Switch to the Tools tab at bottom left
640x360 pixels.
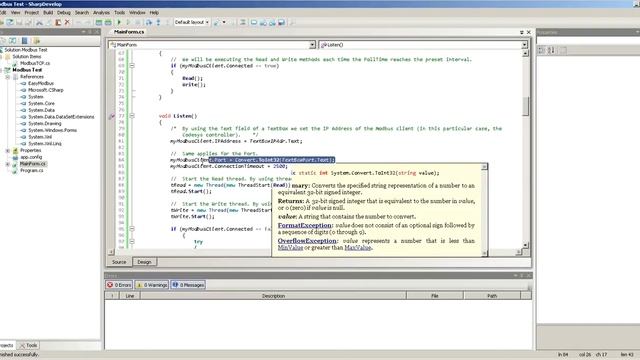29,345
